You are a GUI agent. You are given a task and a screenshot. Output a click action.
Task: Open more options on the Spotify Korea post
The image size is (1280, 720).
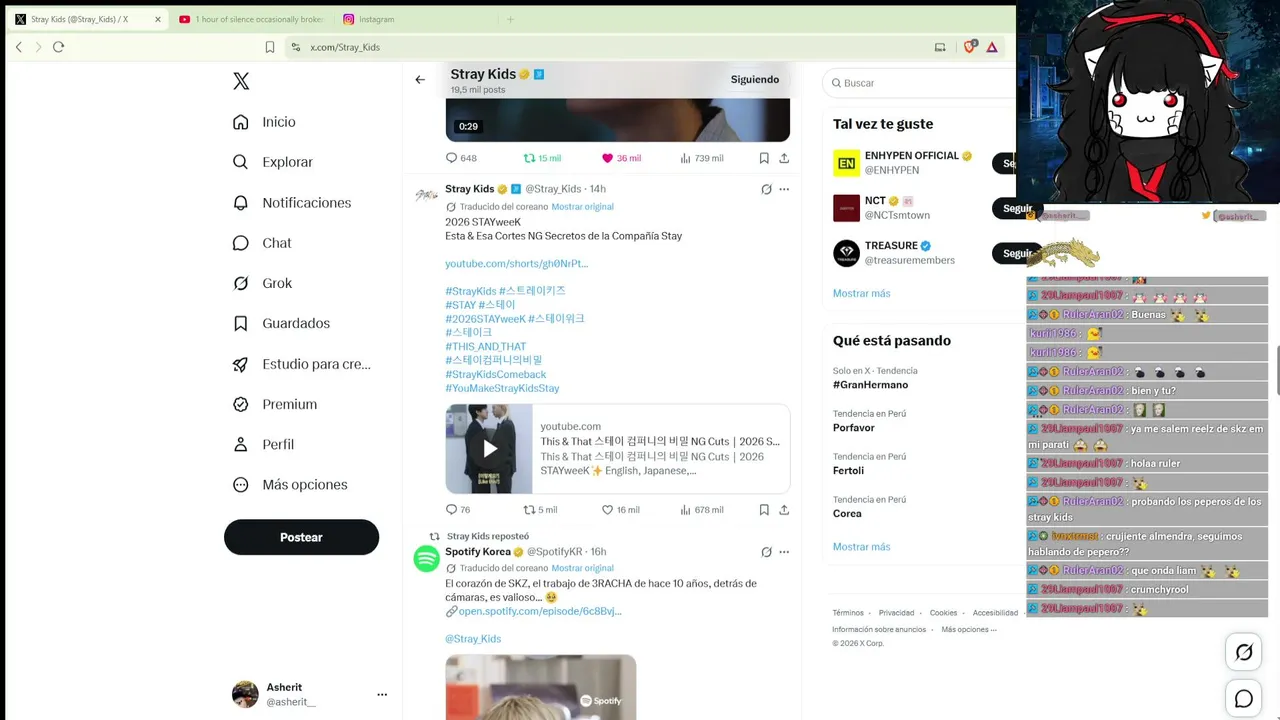coord(784,552)
